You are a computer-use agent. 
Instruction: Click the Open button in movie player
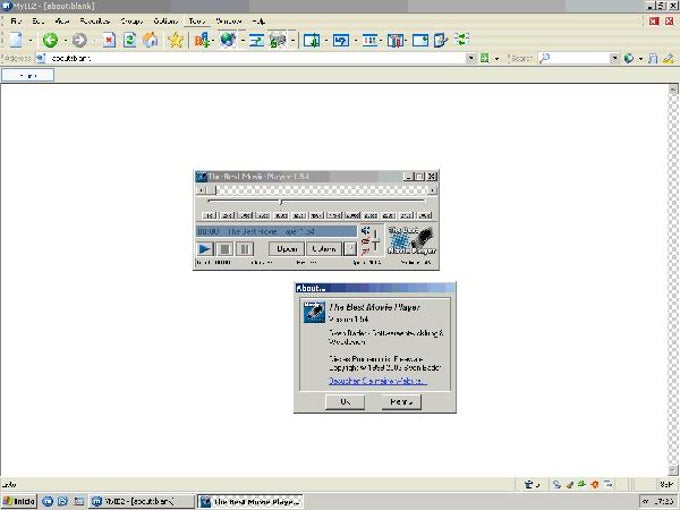point(287,249)
